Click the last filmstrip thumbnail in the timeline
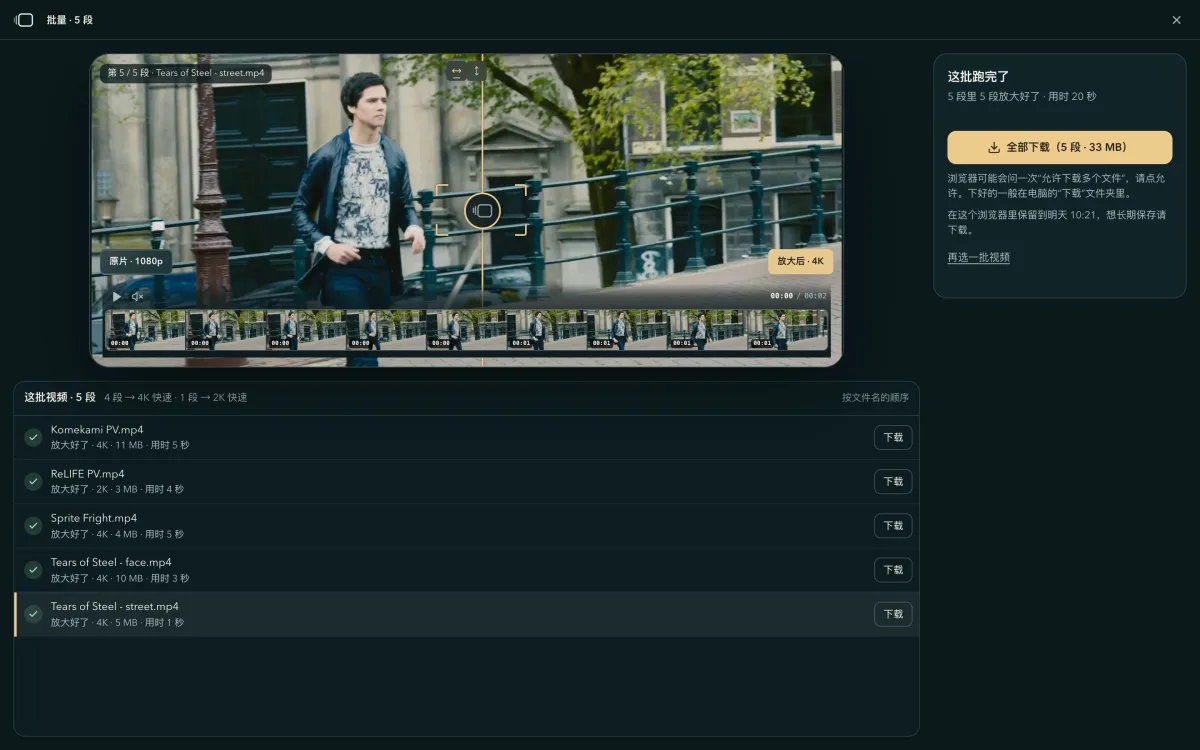Screen dimensions: 1200x750 click(789, 330)
